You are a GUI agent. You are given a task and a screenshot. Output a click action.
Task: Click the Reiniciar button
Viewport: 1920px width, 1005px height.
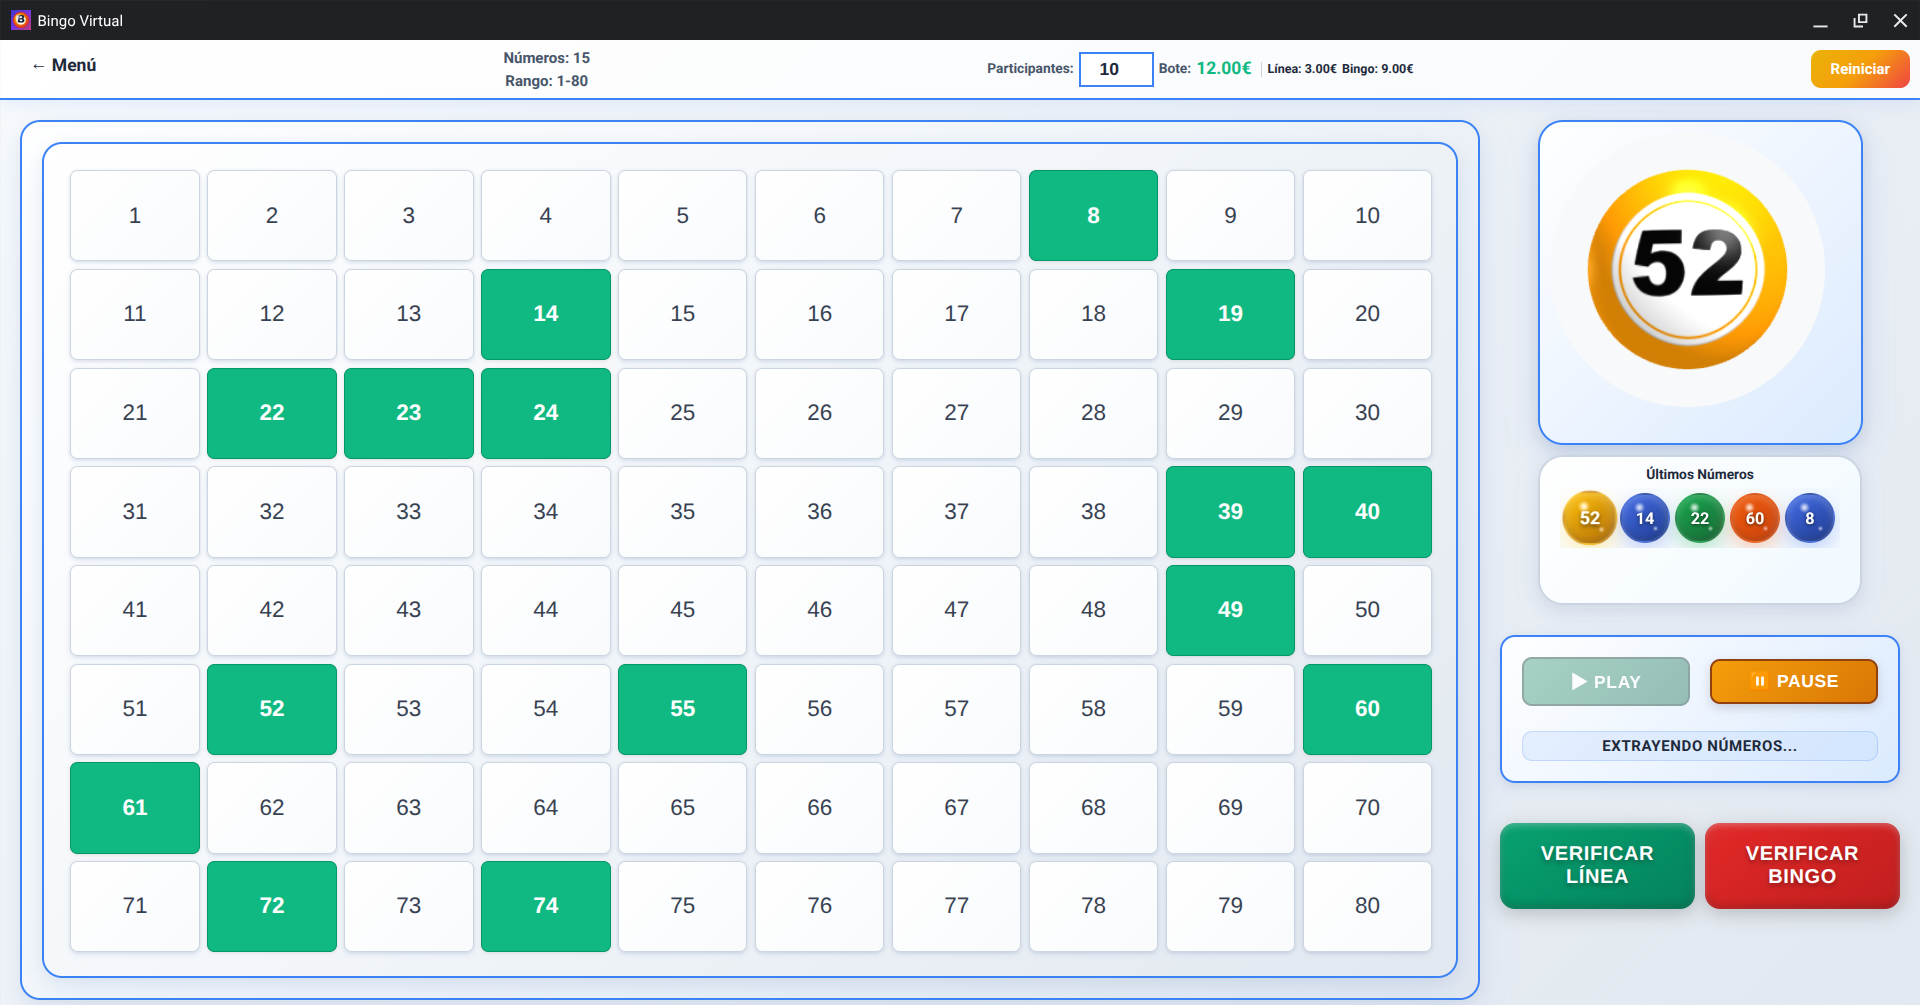click(x=1859, y=69)
